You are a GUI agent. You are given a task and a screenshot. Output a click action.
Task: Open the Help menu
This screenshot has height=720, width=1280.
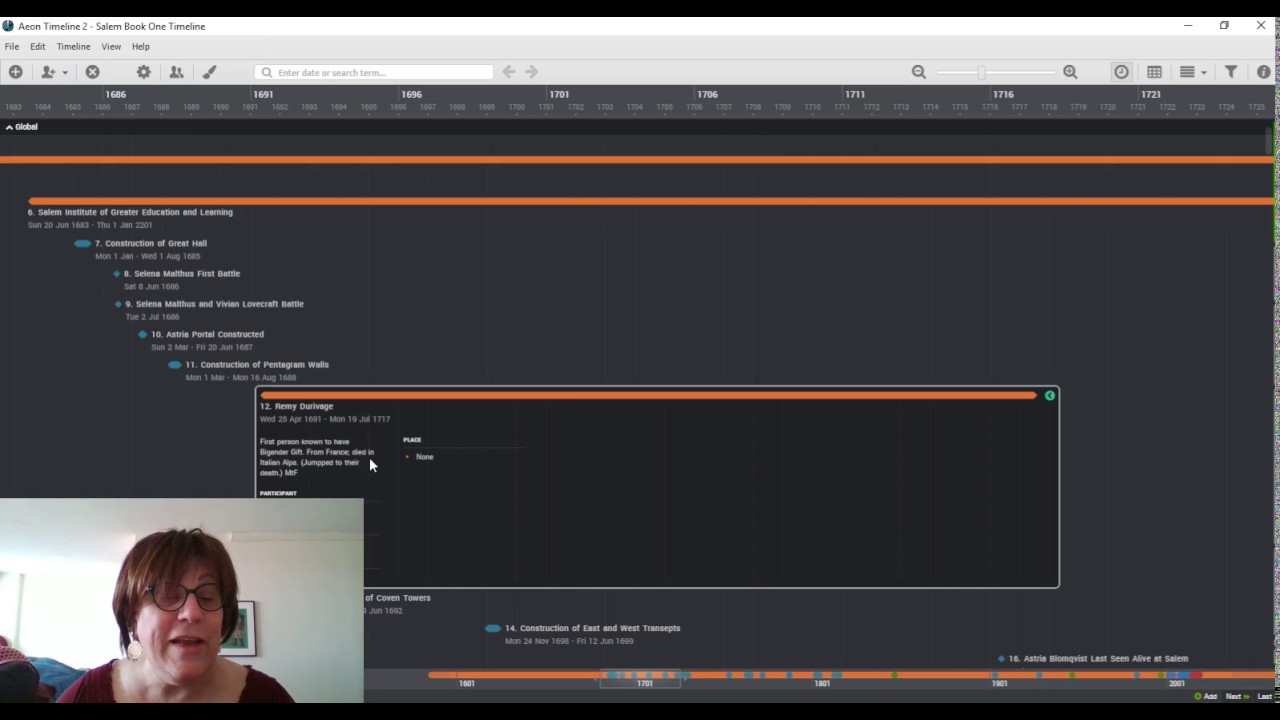[141, 47]
